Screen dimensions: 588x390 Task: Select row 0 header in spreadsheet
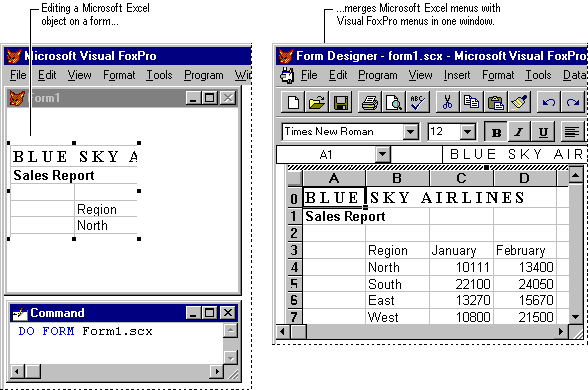(294, 198)
